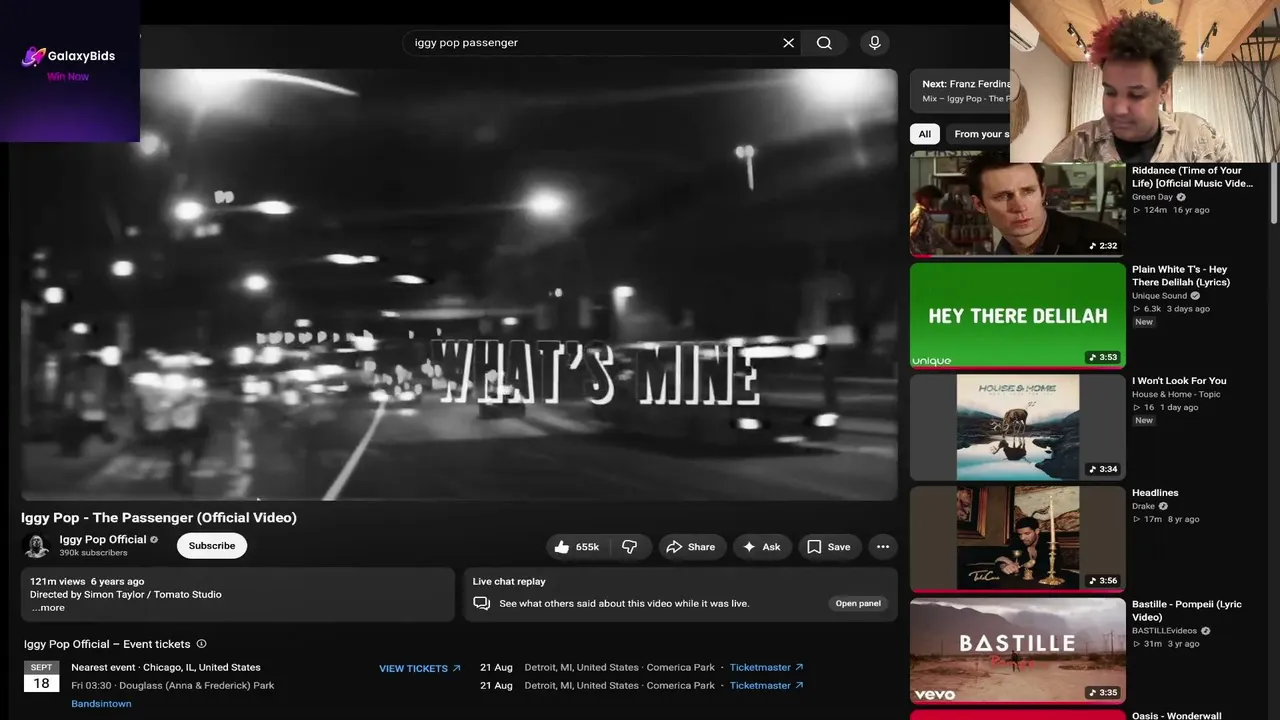Subscribe to Iggy Pop Official

tap(212, 546)
